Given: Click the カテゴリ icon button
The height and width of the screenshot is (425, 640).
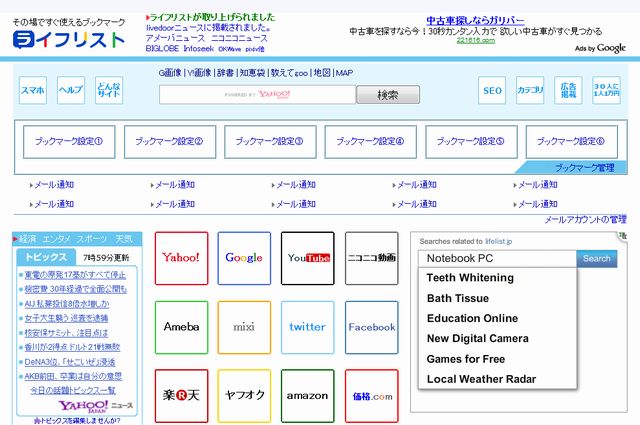Looking at the screenshot, I should click(x=530, y=90).
